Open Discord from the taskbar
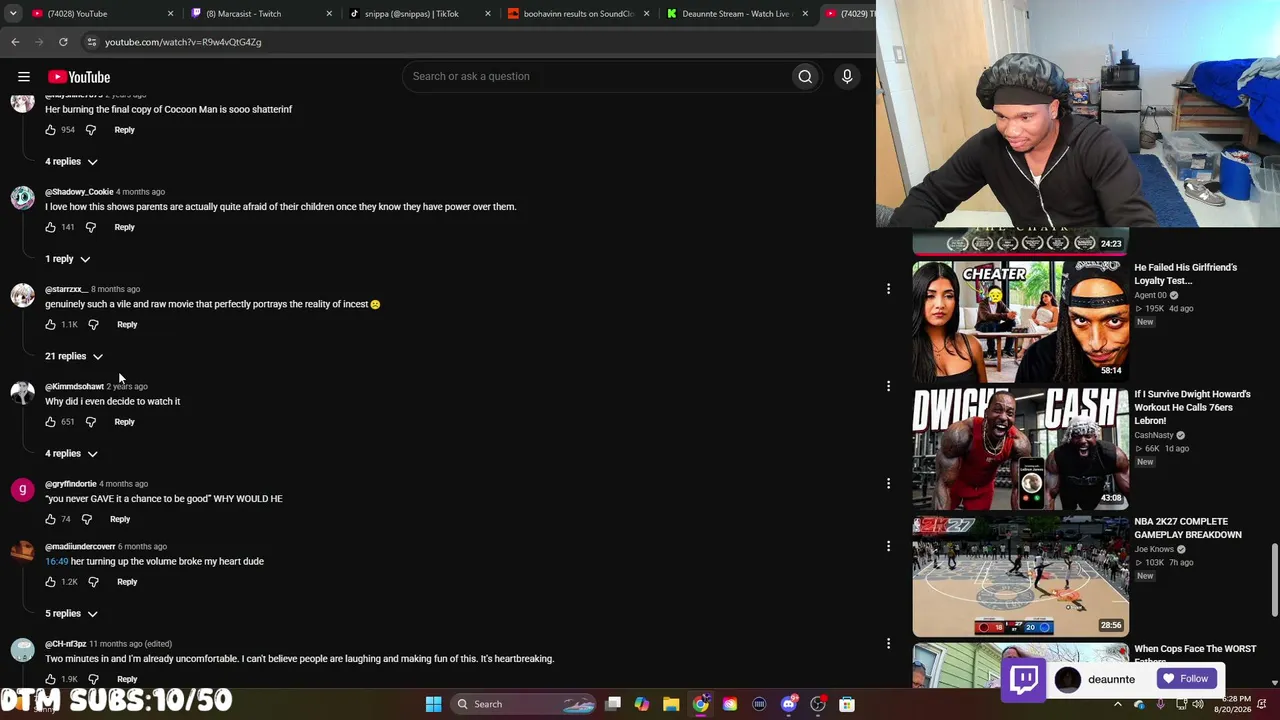Image resolution: width=1280 pixels, height=720 pixels. point(788,704)
